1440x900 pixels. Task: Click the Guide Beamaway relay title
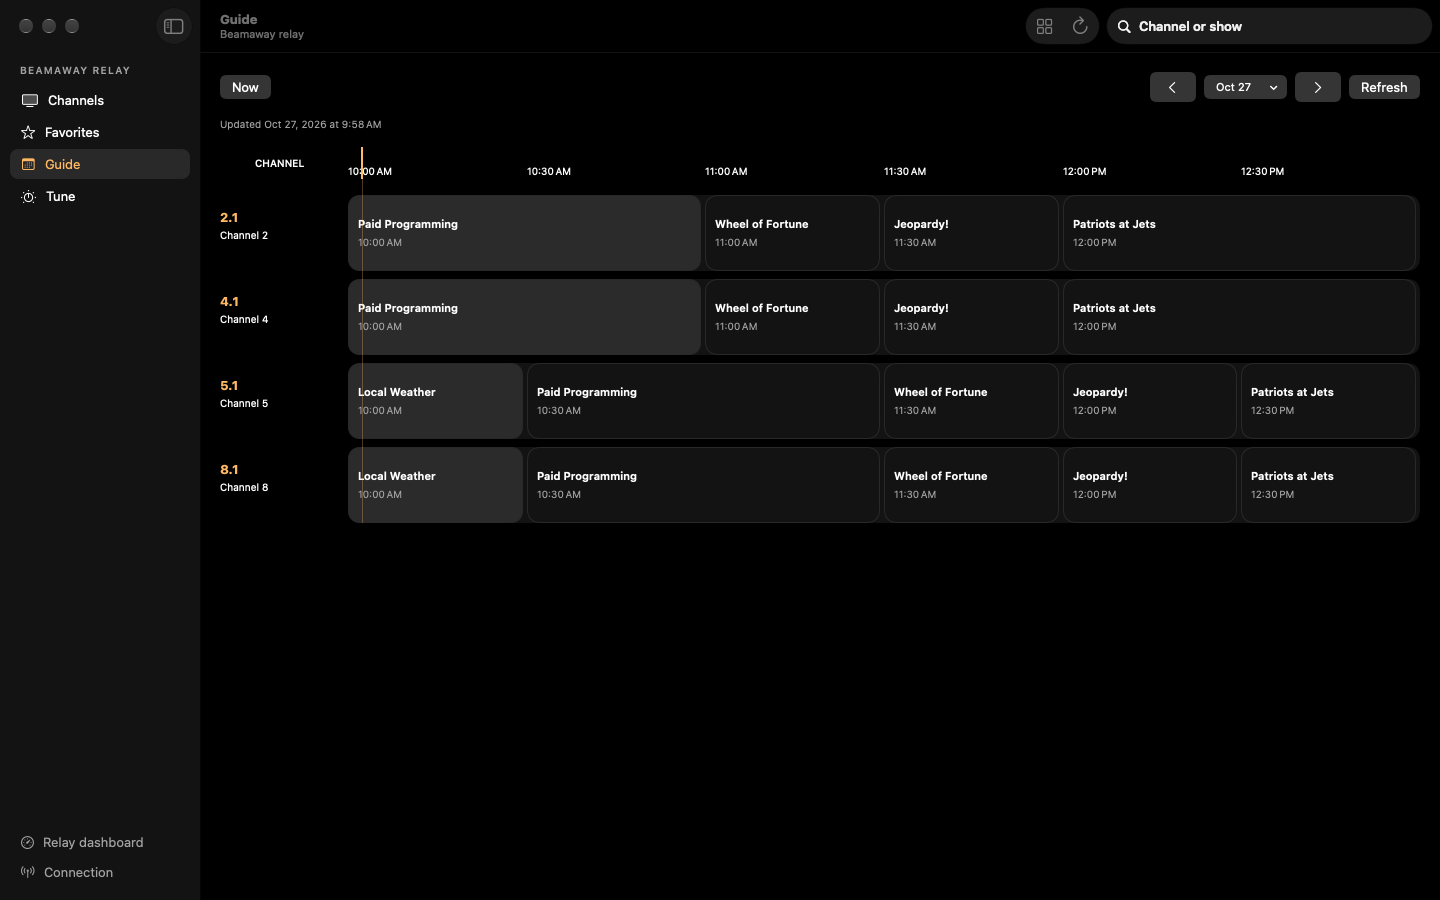[x=262, y=26]
